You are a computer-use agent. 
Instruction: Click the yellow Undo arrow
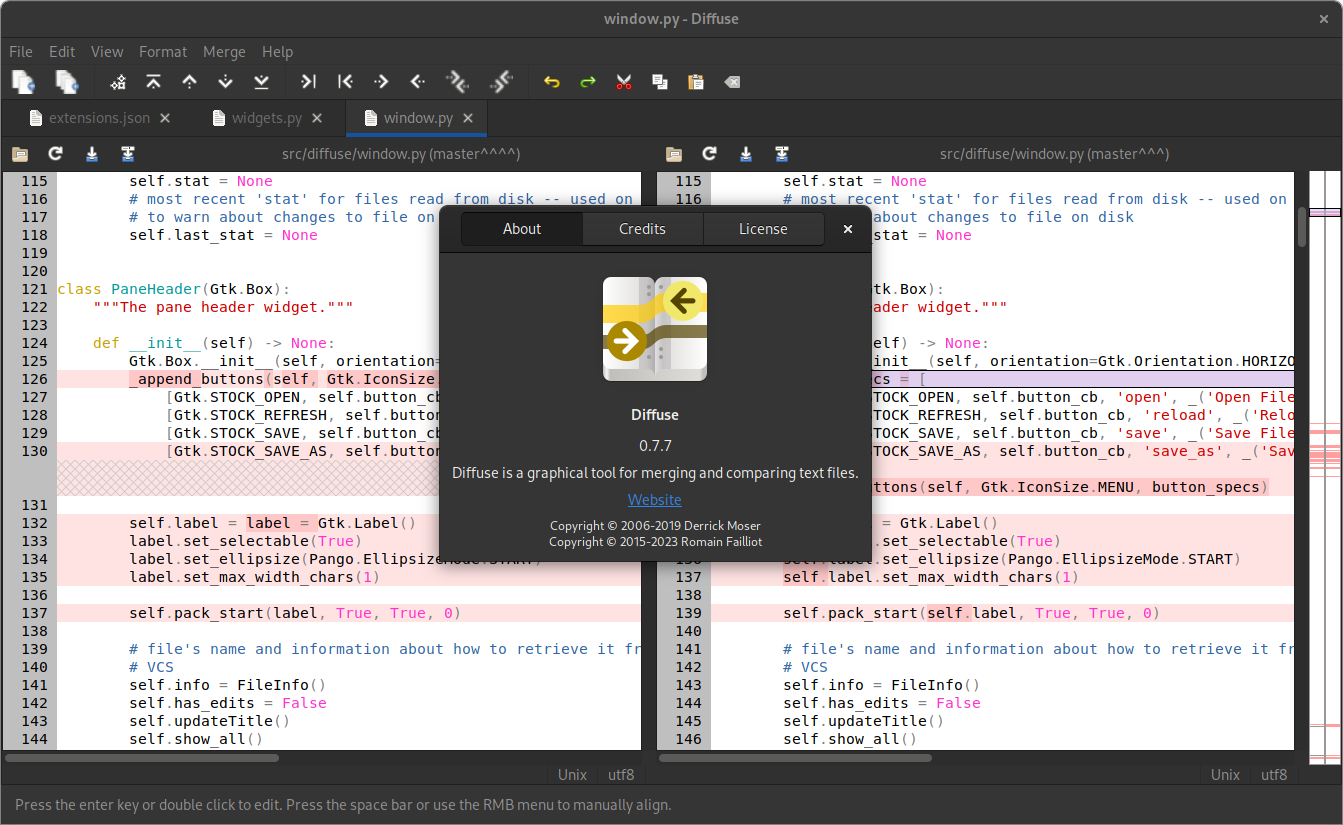point(551,82)
